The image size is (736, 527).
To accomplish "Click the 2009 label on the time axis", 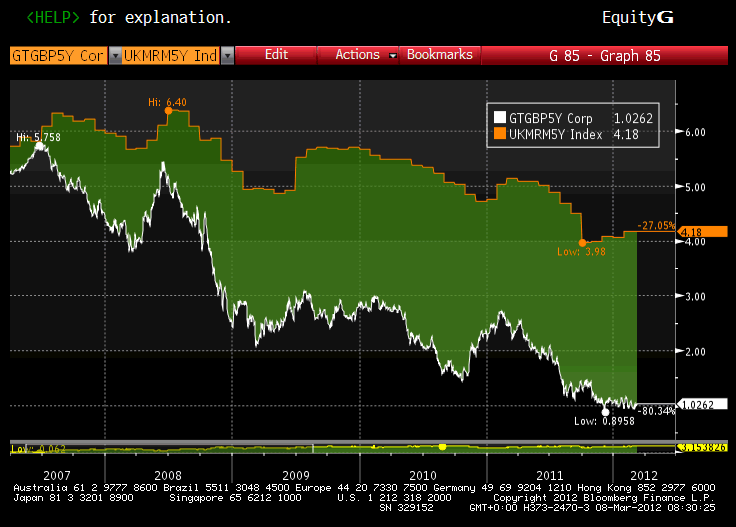I will [x=294, y=472].
